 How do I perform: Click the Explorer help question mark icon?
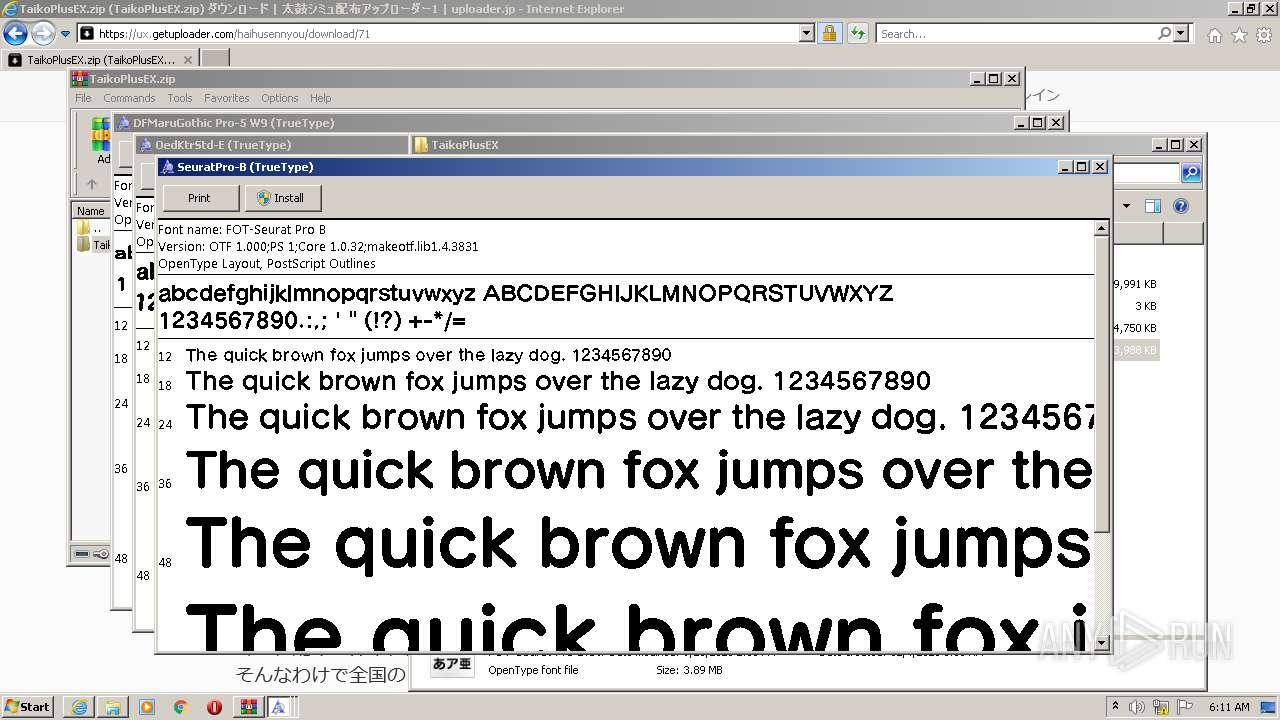1181,207
